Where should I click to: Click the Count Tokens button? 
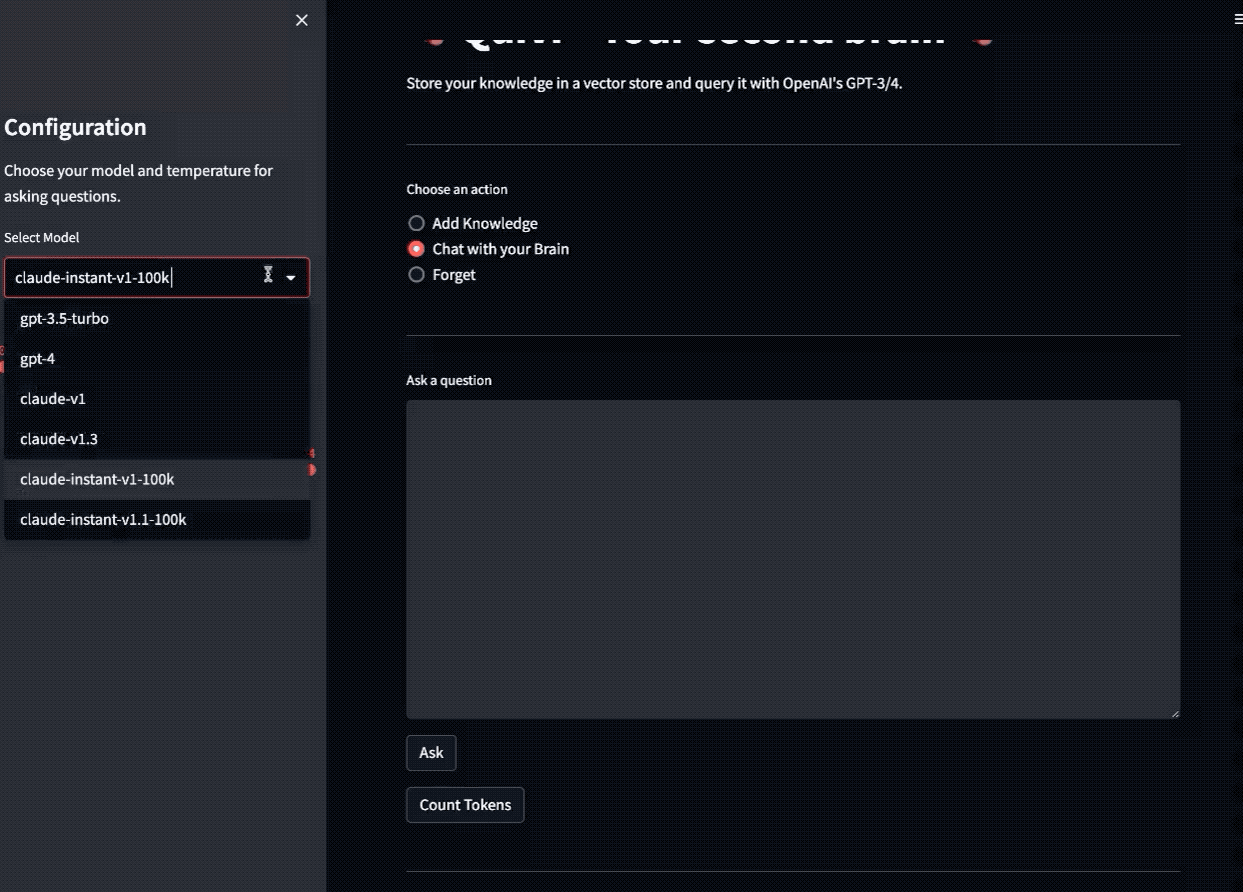click(x=465, y=805)
